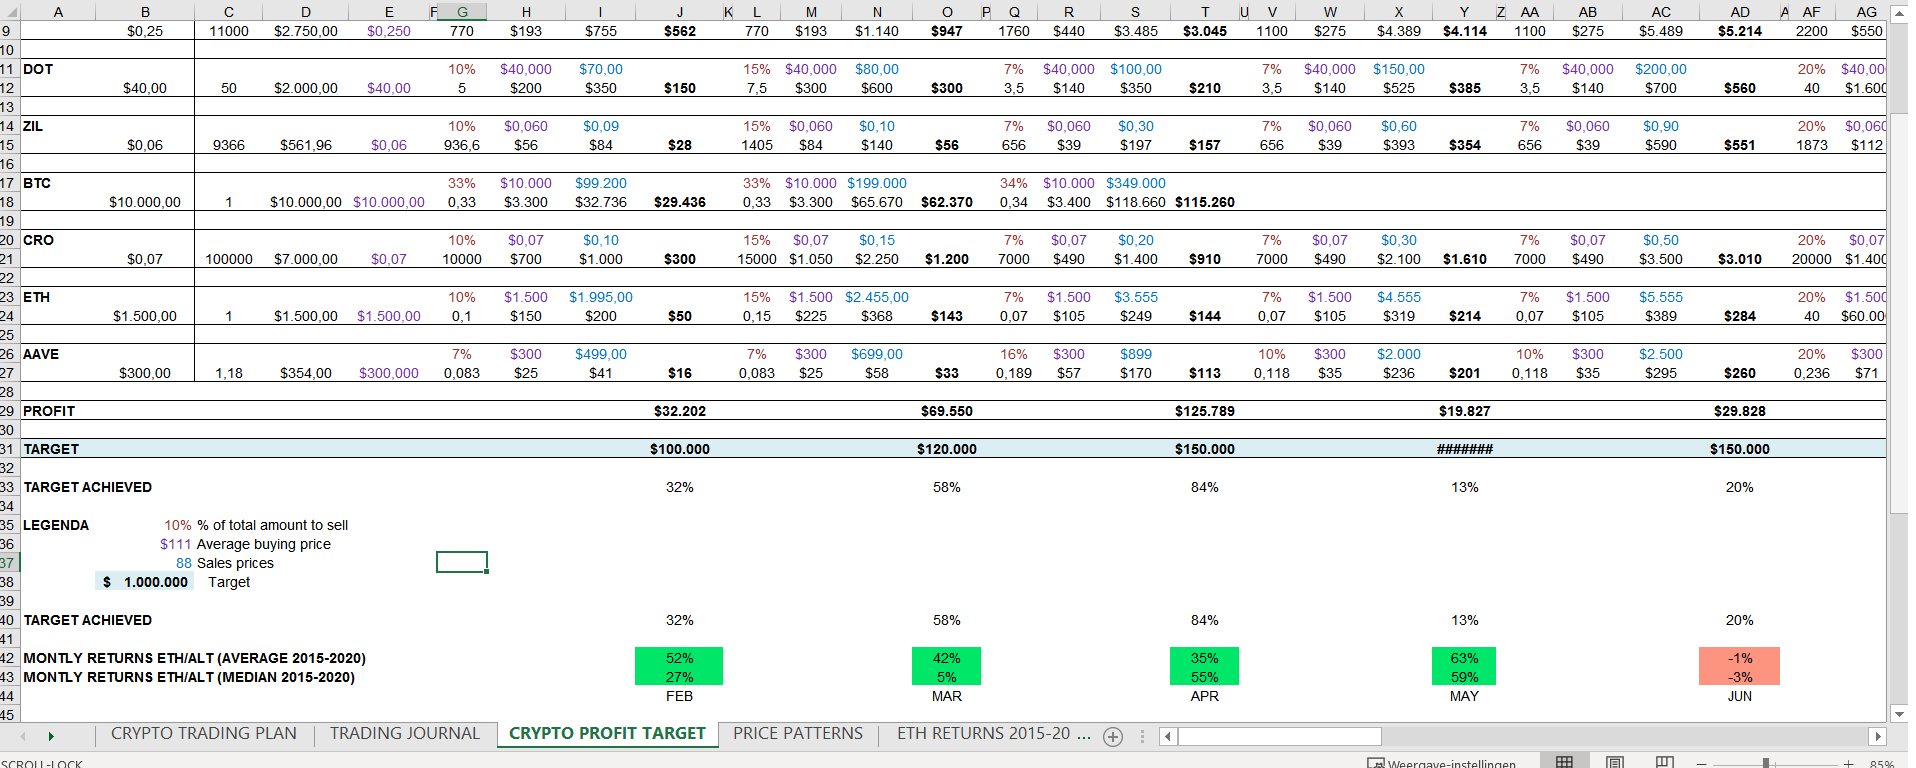The width and height of the screenshot is (1916, 768).
Task: Click the horizontal scrollbar right arrow
Action: [x=1877, y=736]
